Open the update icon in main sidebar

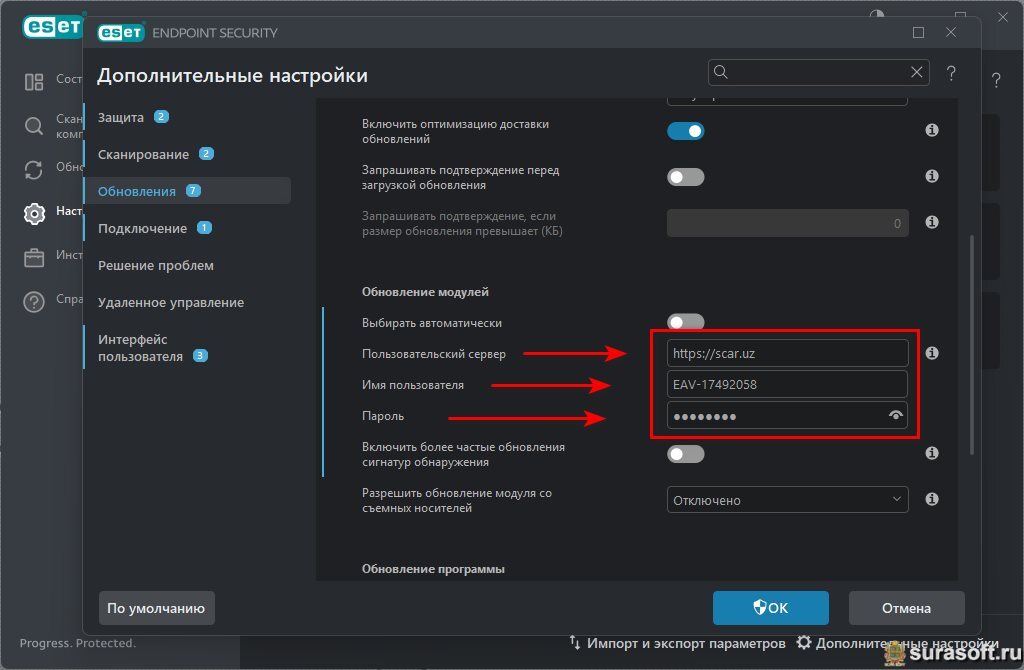[34, 170]
